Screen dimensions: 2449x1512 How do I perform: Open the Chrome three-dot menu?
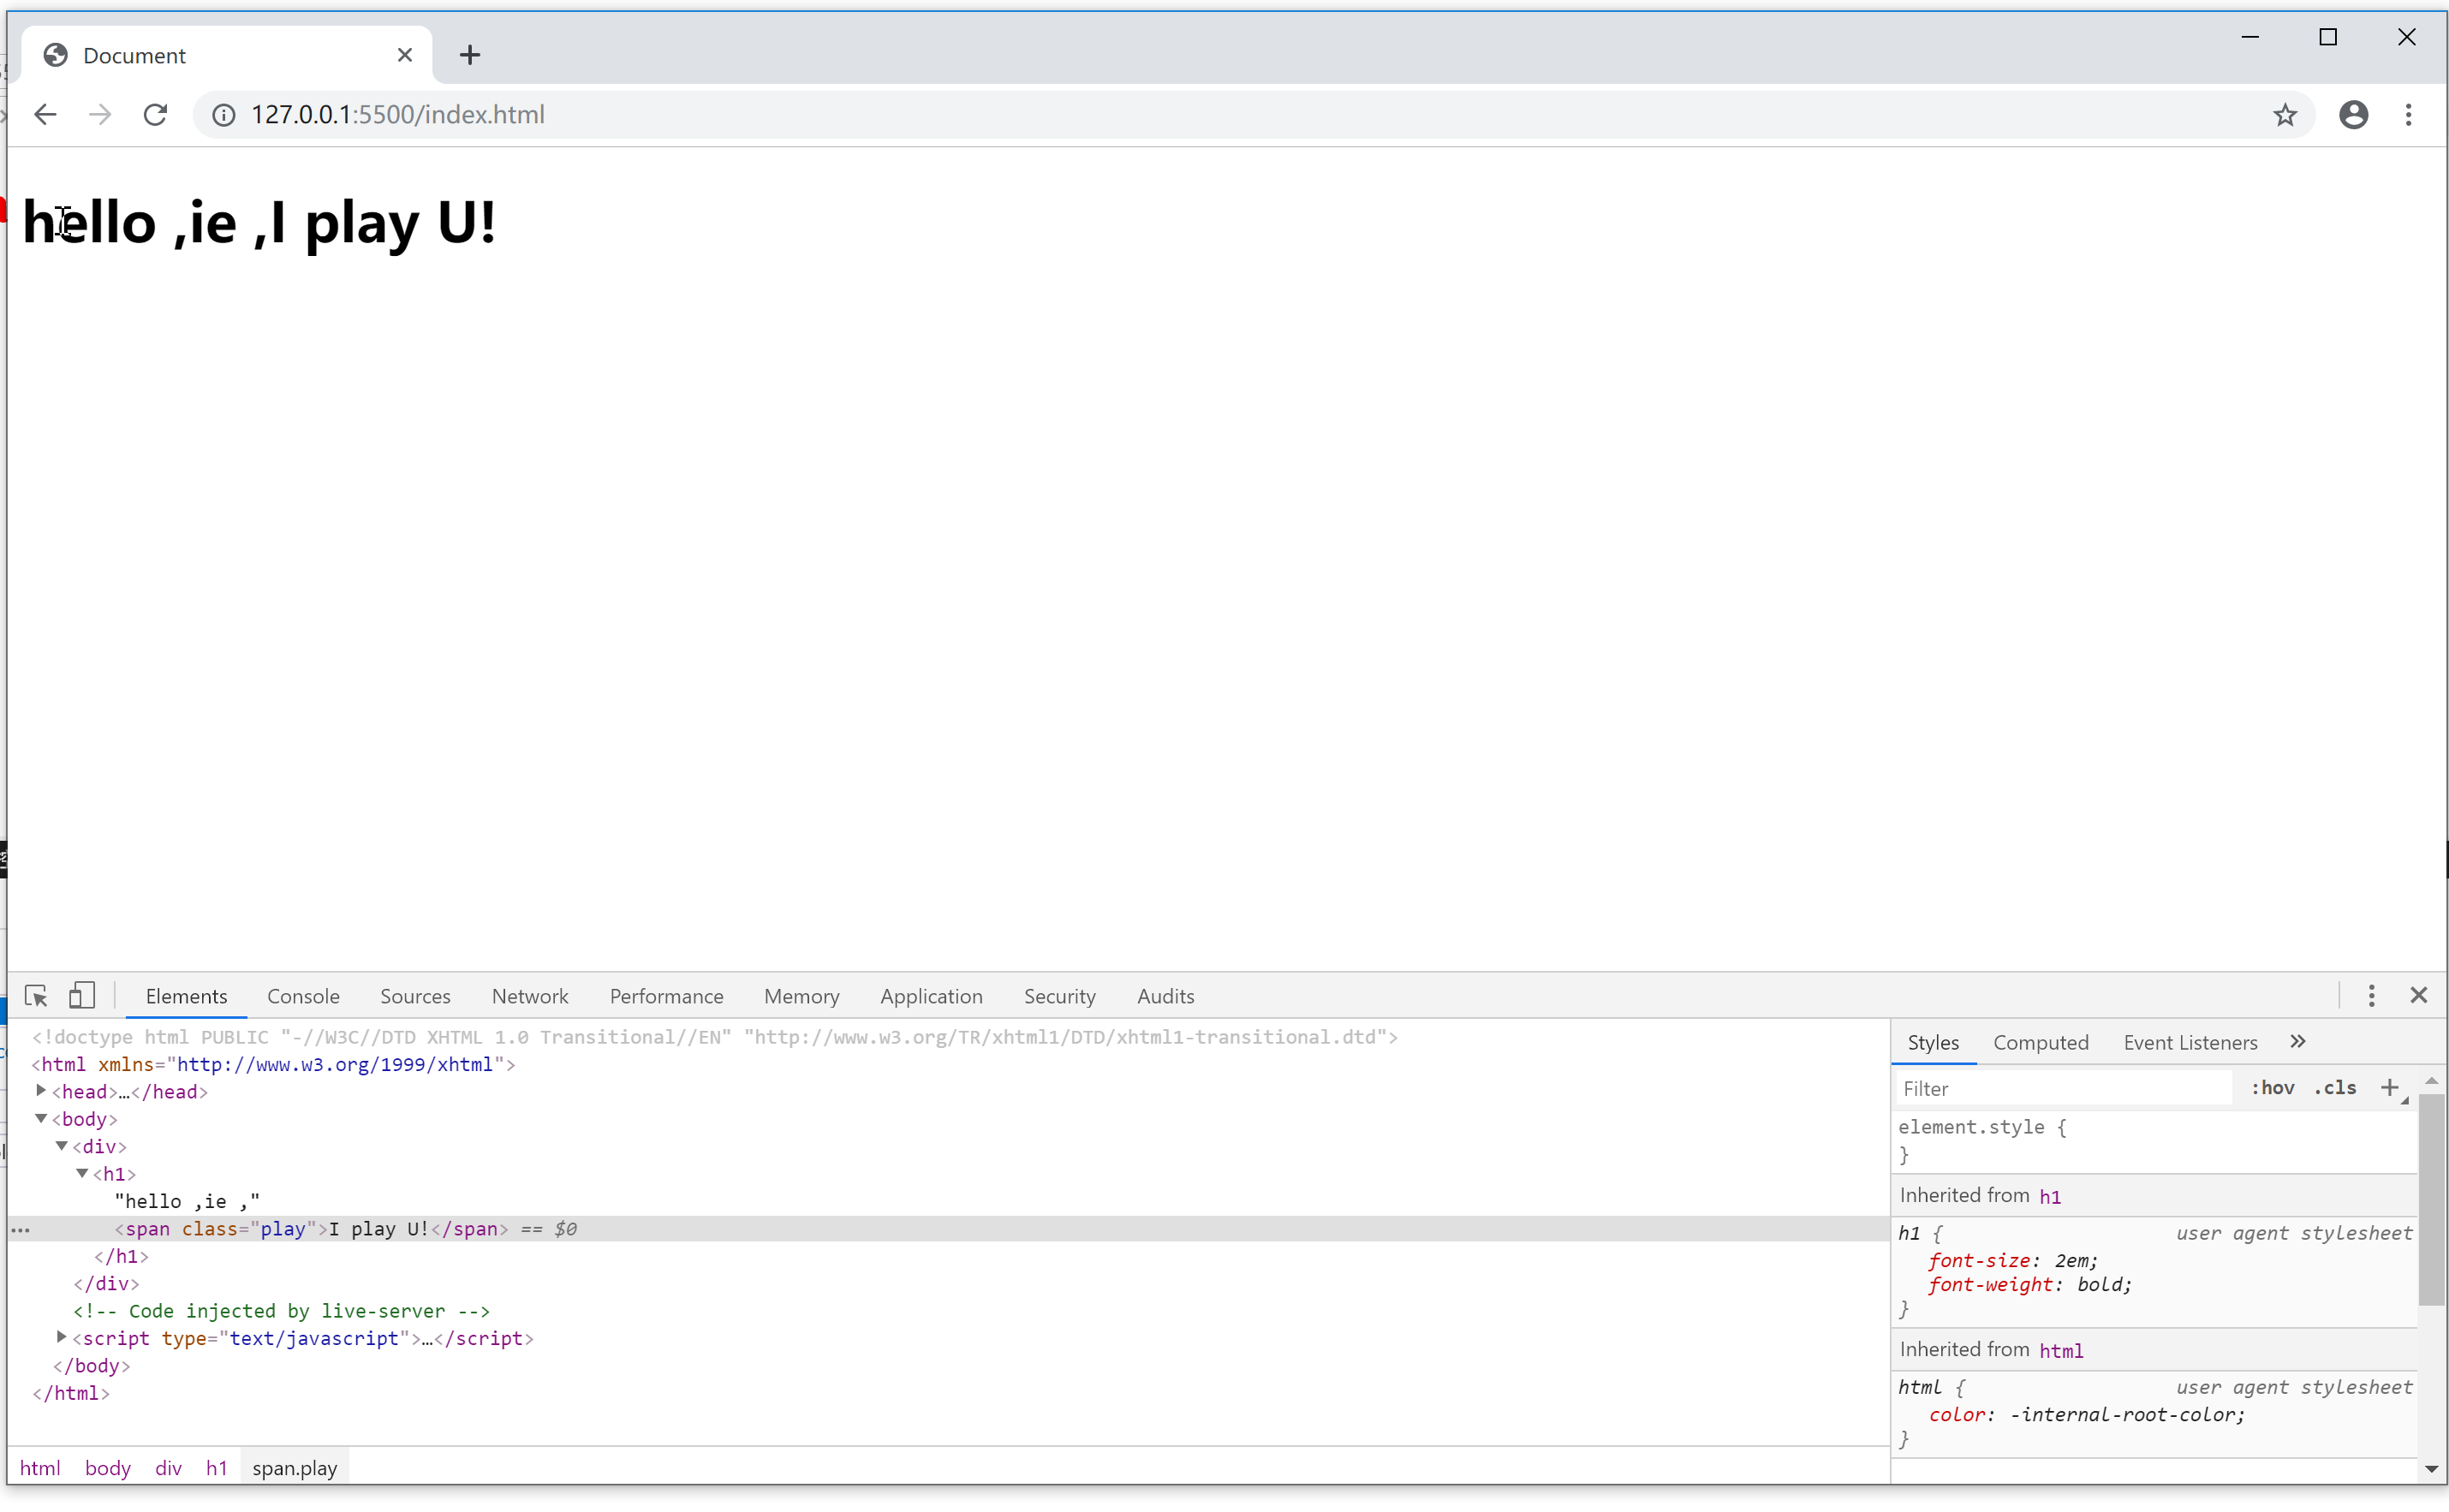point(2408,115)
